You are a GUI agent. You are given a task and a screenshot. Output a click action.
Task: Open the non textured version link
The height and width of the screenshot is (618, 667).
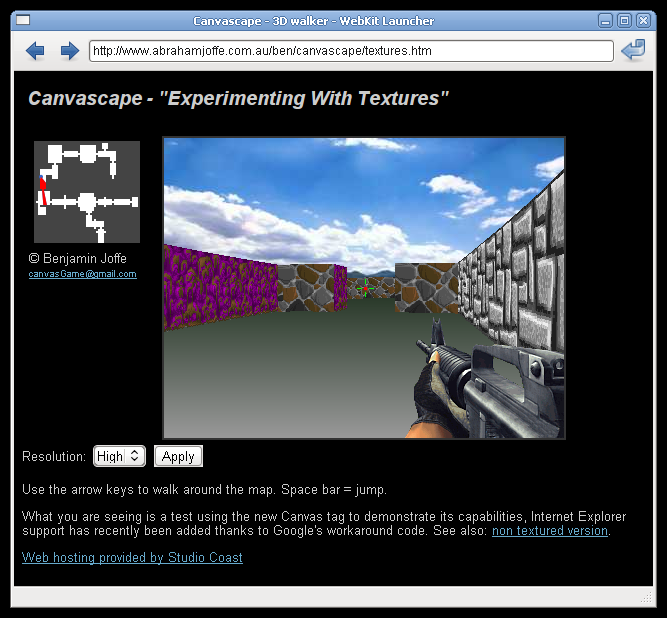[550, 531]
